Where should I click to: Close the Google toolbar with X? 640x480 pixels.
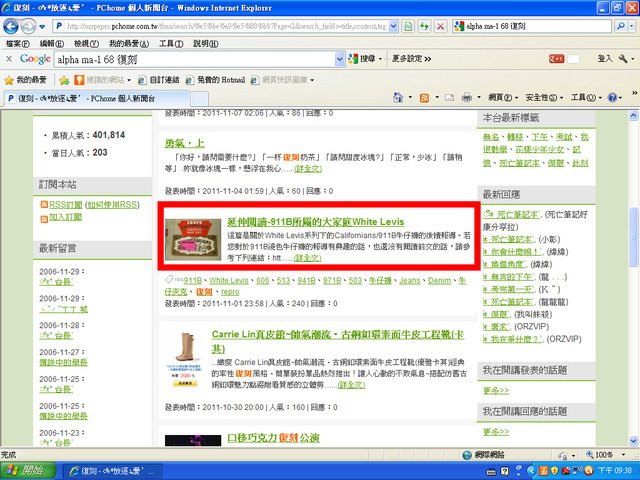tap(9, 59)
